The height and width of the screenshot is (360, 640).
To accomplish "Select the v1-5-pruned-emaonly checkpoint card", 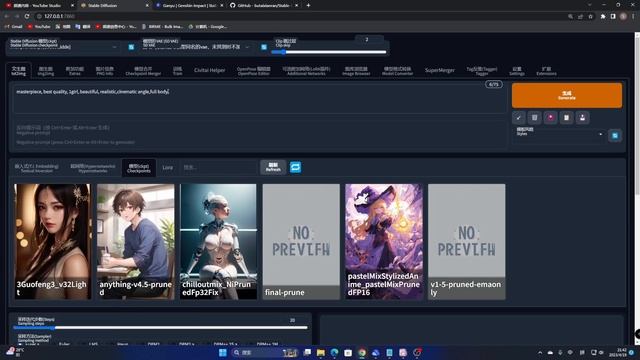I will [467, 242].
